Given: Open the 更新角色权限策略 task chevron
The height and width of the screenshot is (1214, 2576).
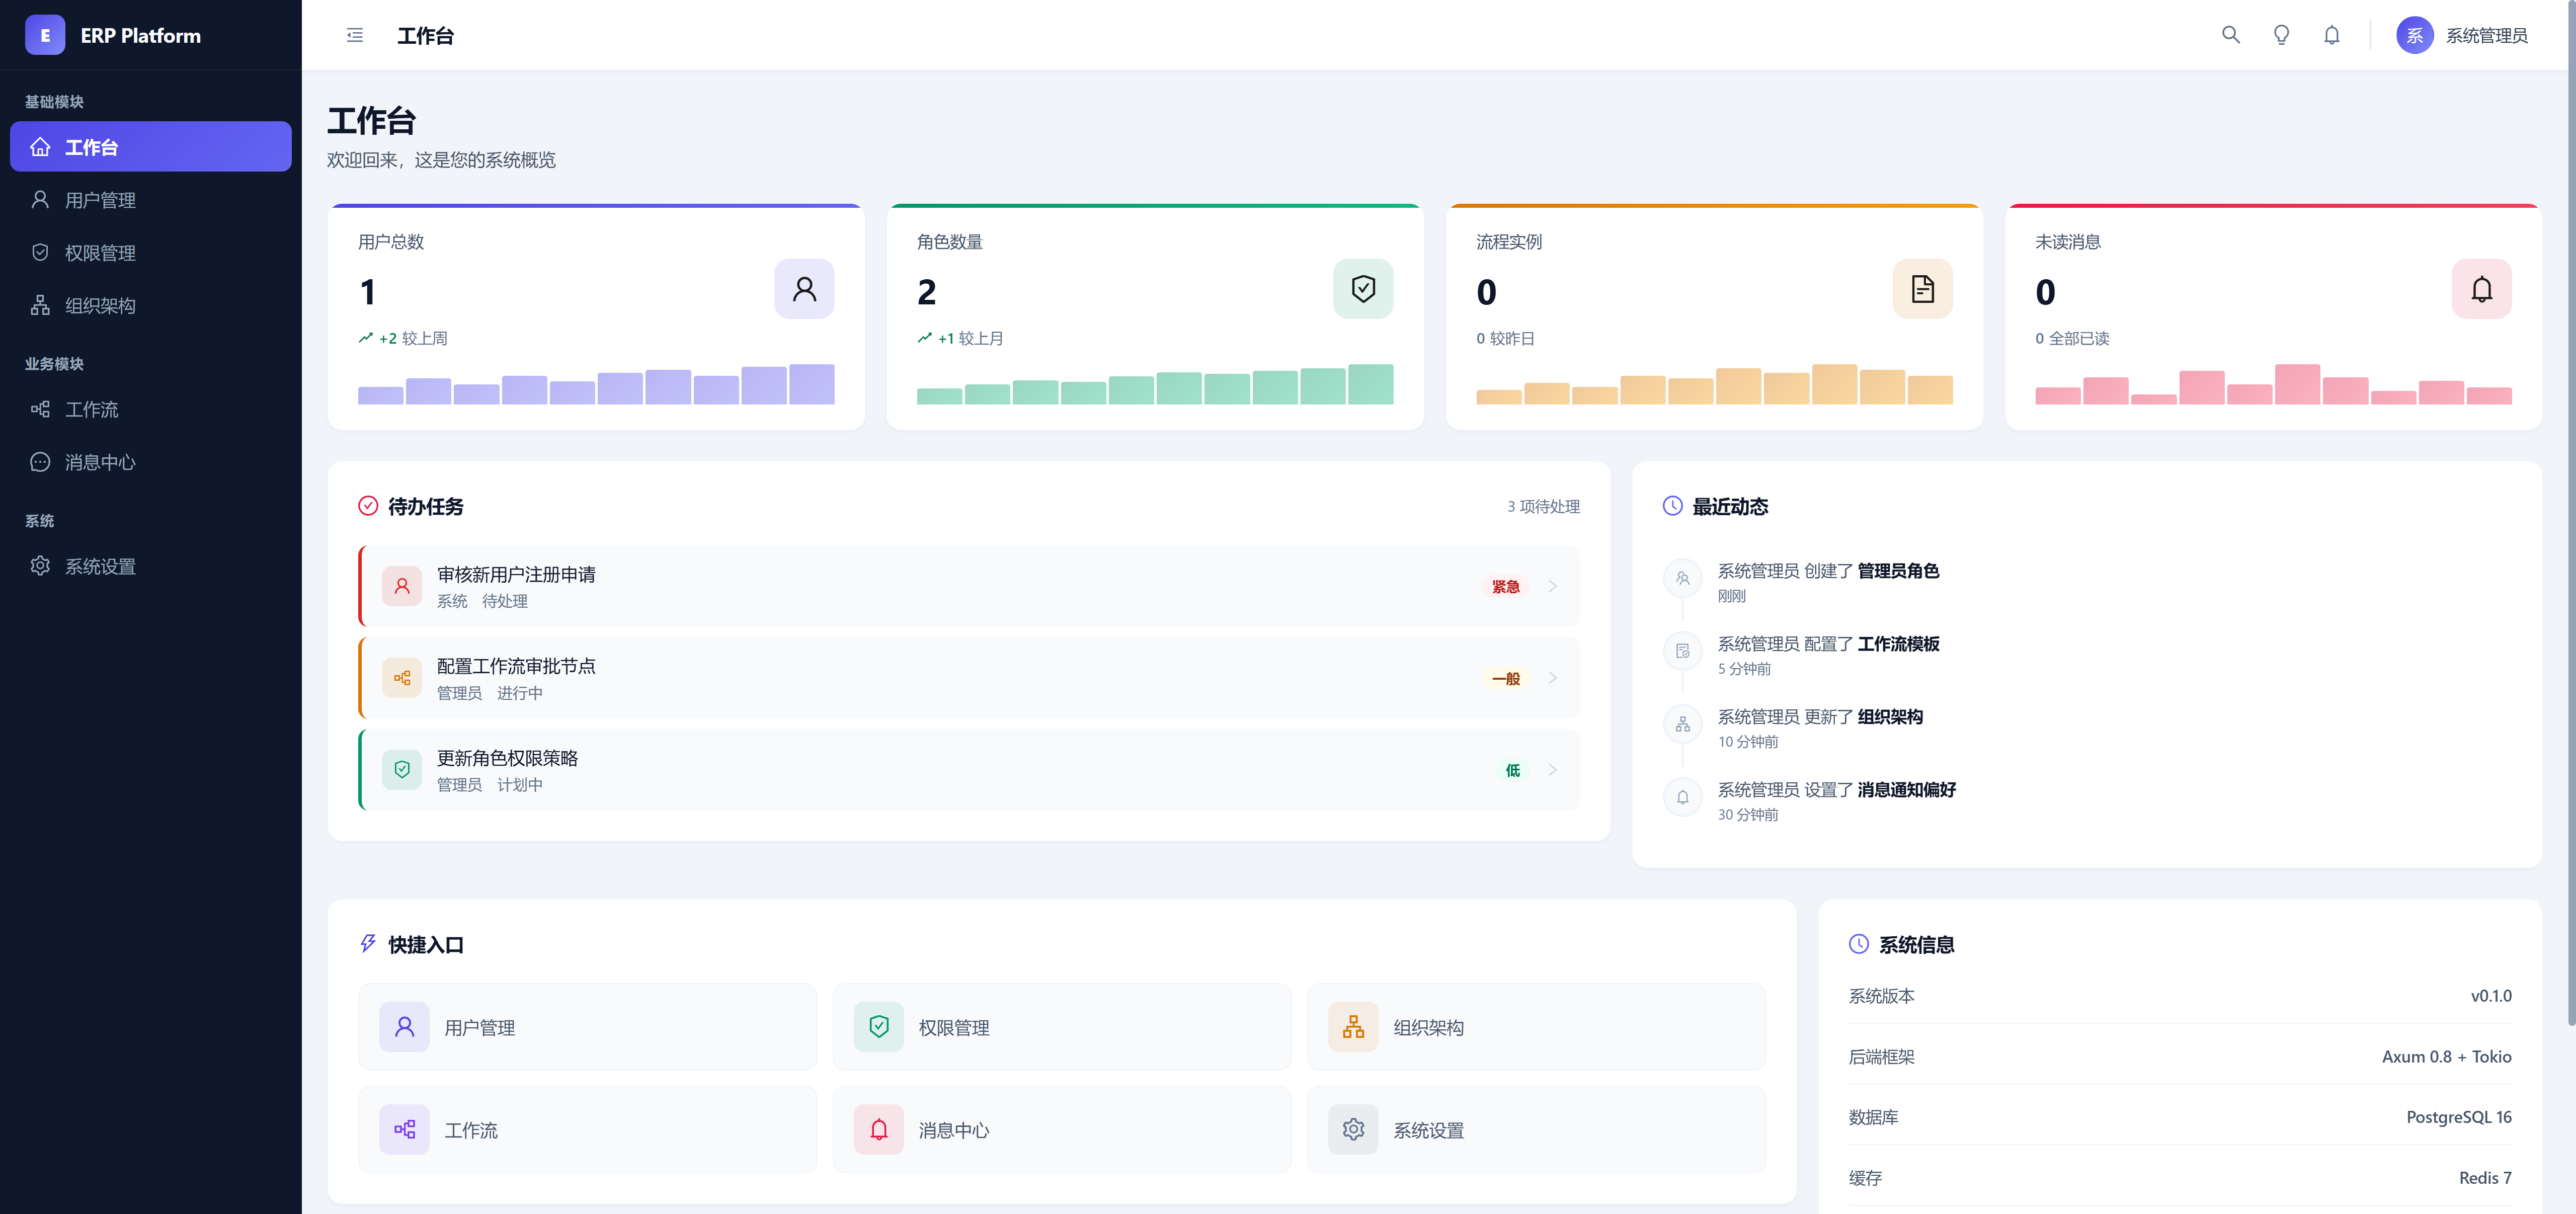Looking at the screenshot, I should (1553, 770).
